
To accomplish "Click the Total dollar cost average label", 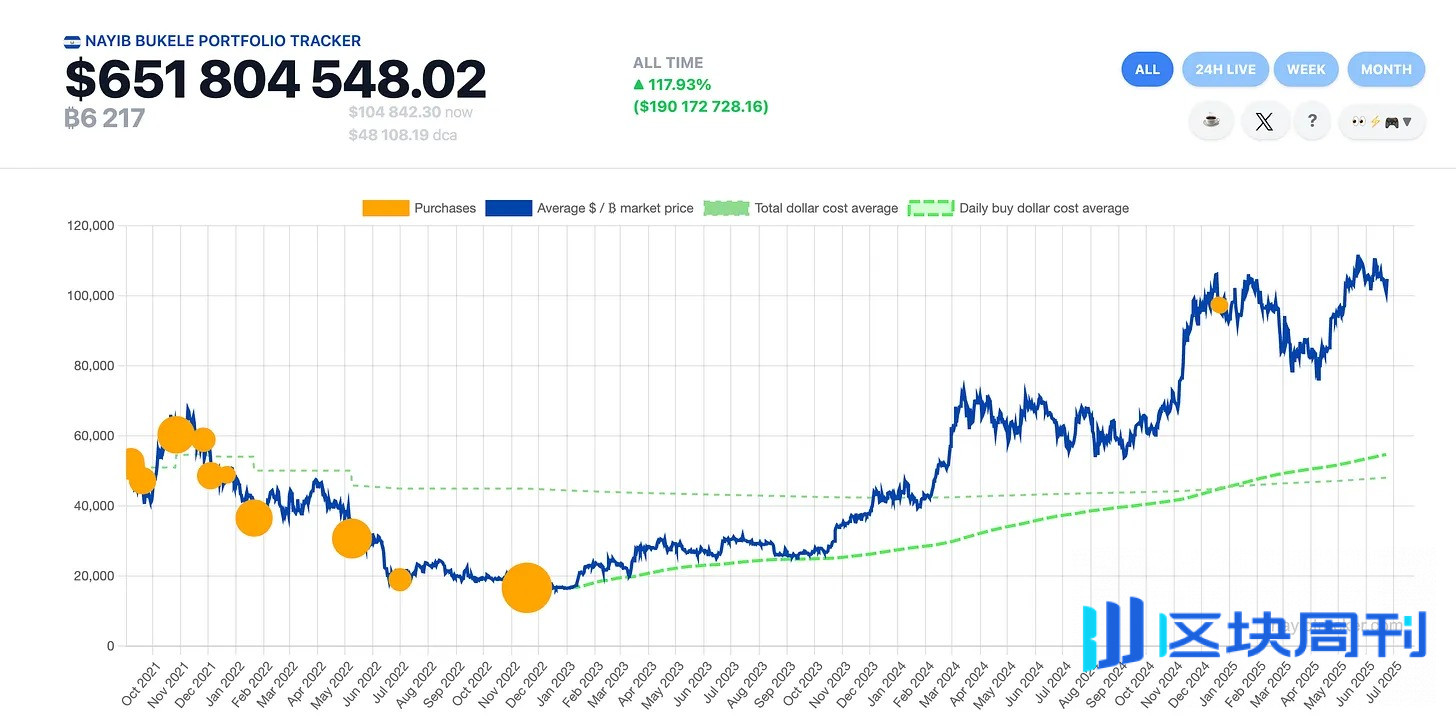I will (x=826, y=208).
